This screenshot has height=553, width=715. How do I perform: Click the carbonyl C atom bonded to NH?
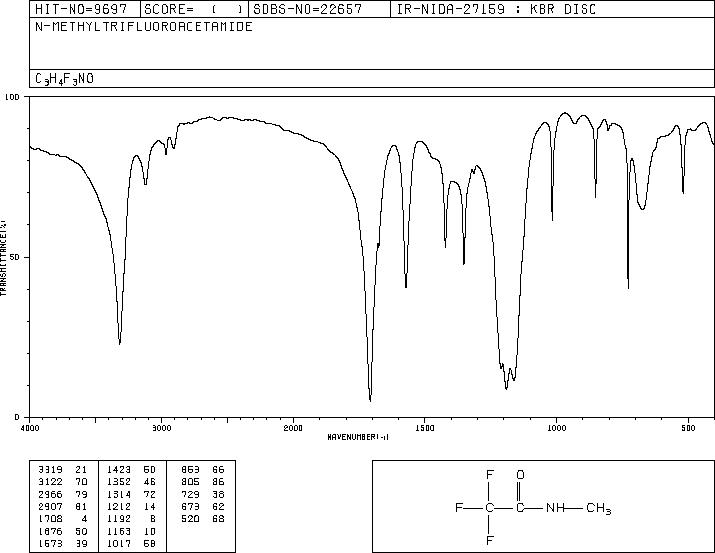coord(520,507)
